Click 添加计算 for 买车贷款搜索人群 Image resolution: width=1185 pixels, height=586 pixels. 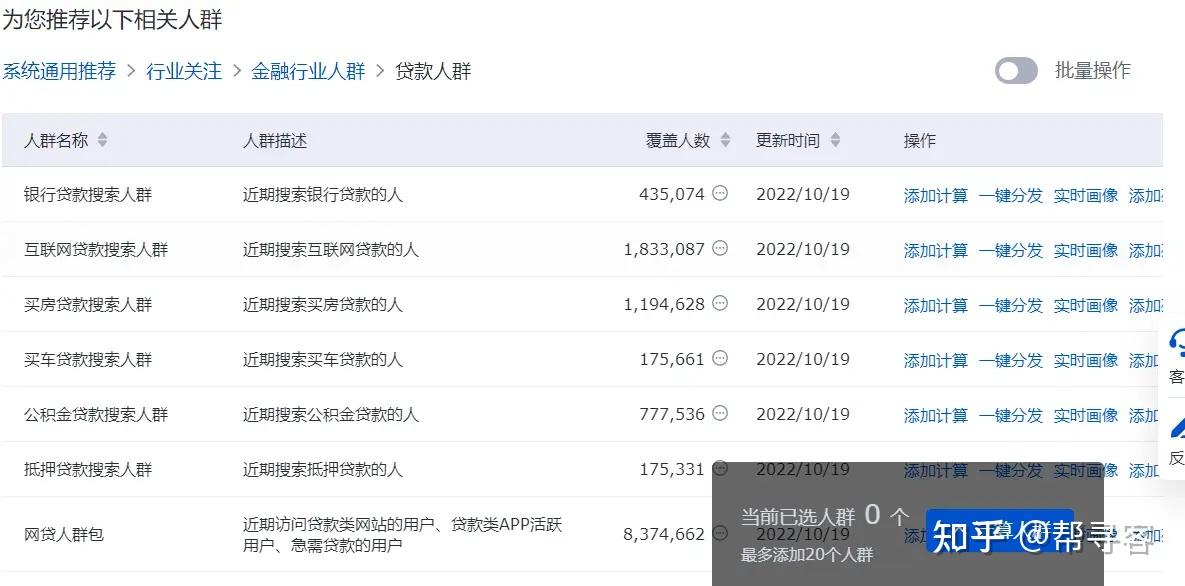pyautogui.click(x=936, y=361)
